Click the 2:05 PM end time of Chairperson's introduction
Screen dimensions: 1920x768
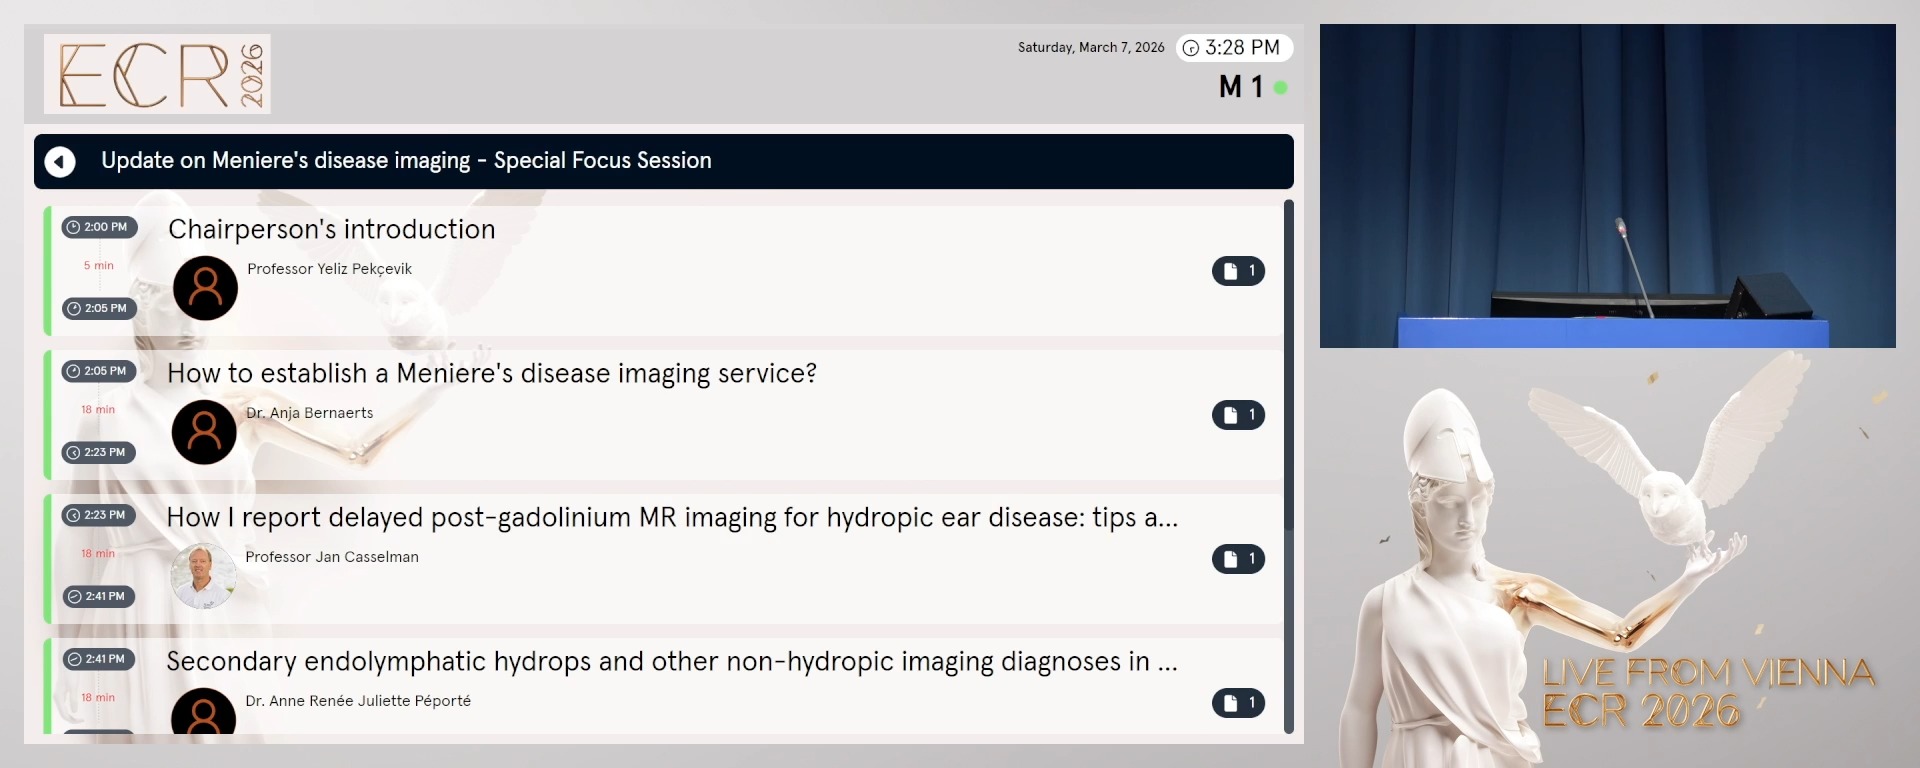(x=99, y=308)
